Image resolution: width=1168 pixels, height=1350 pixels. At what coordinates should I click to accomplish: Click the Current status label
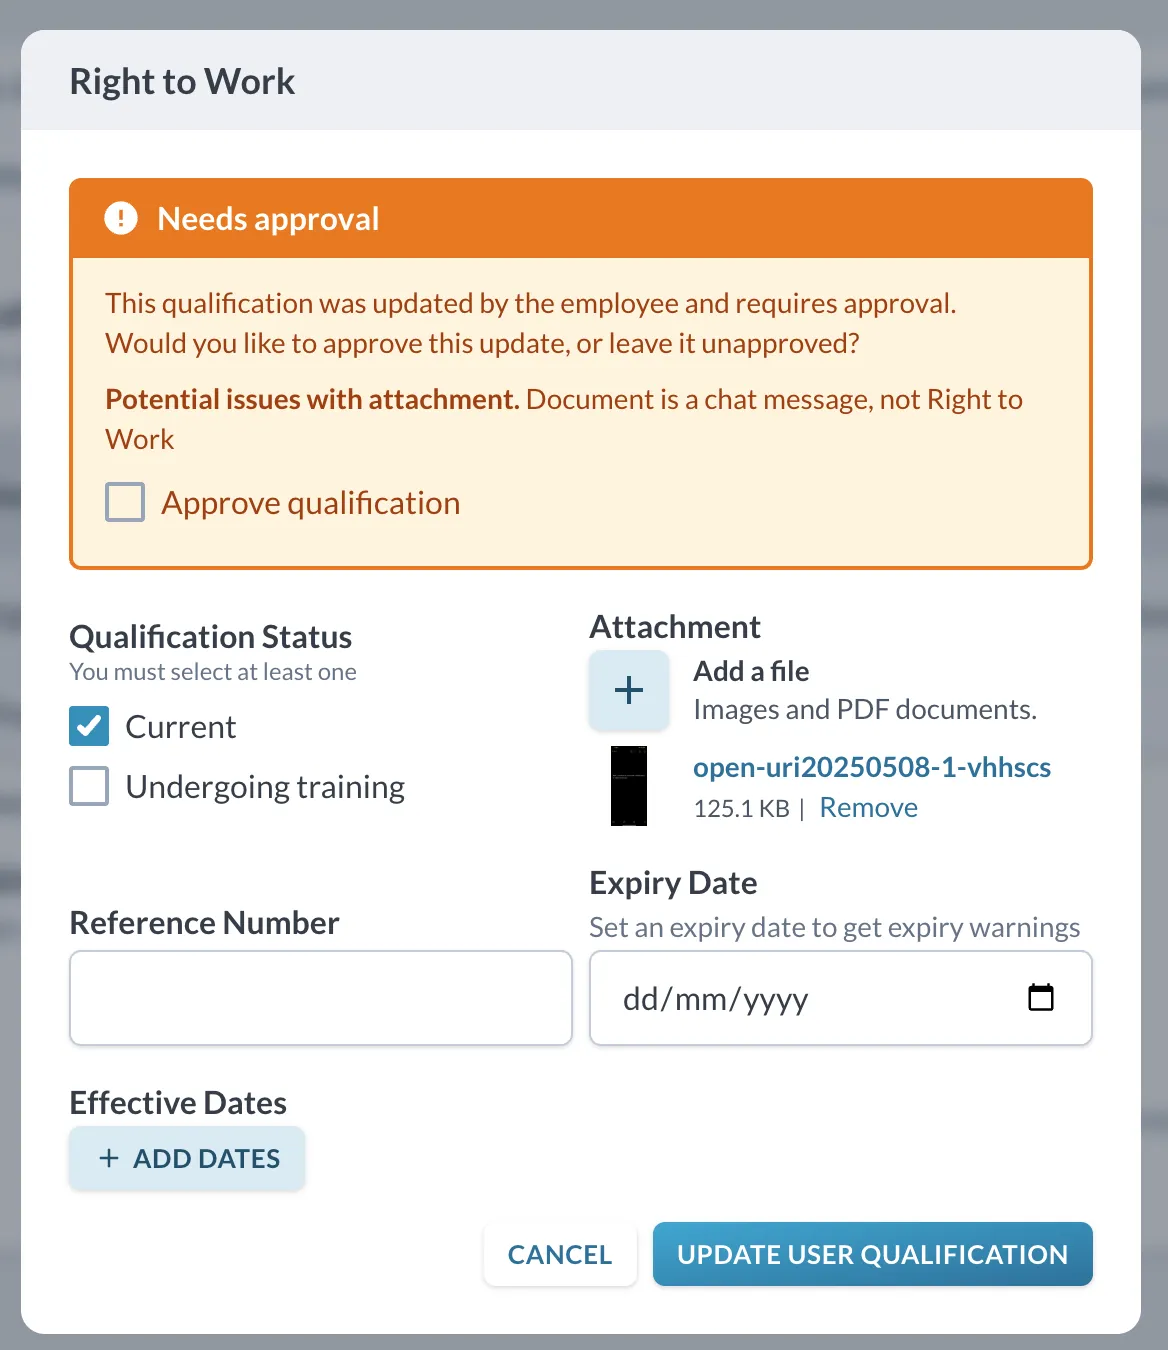point(181,727)
